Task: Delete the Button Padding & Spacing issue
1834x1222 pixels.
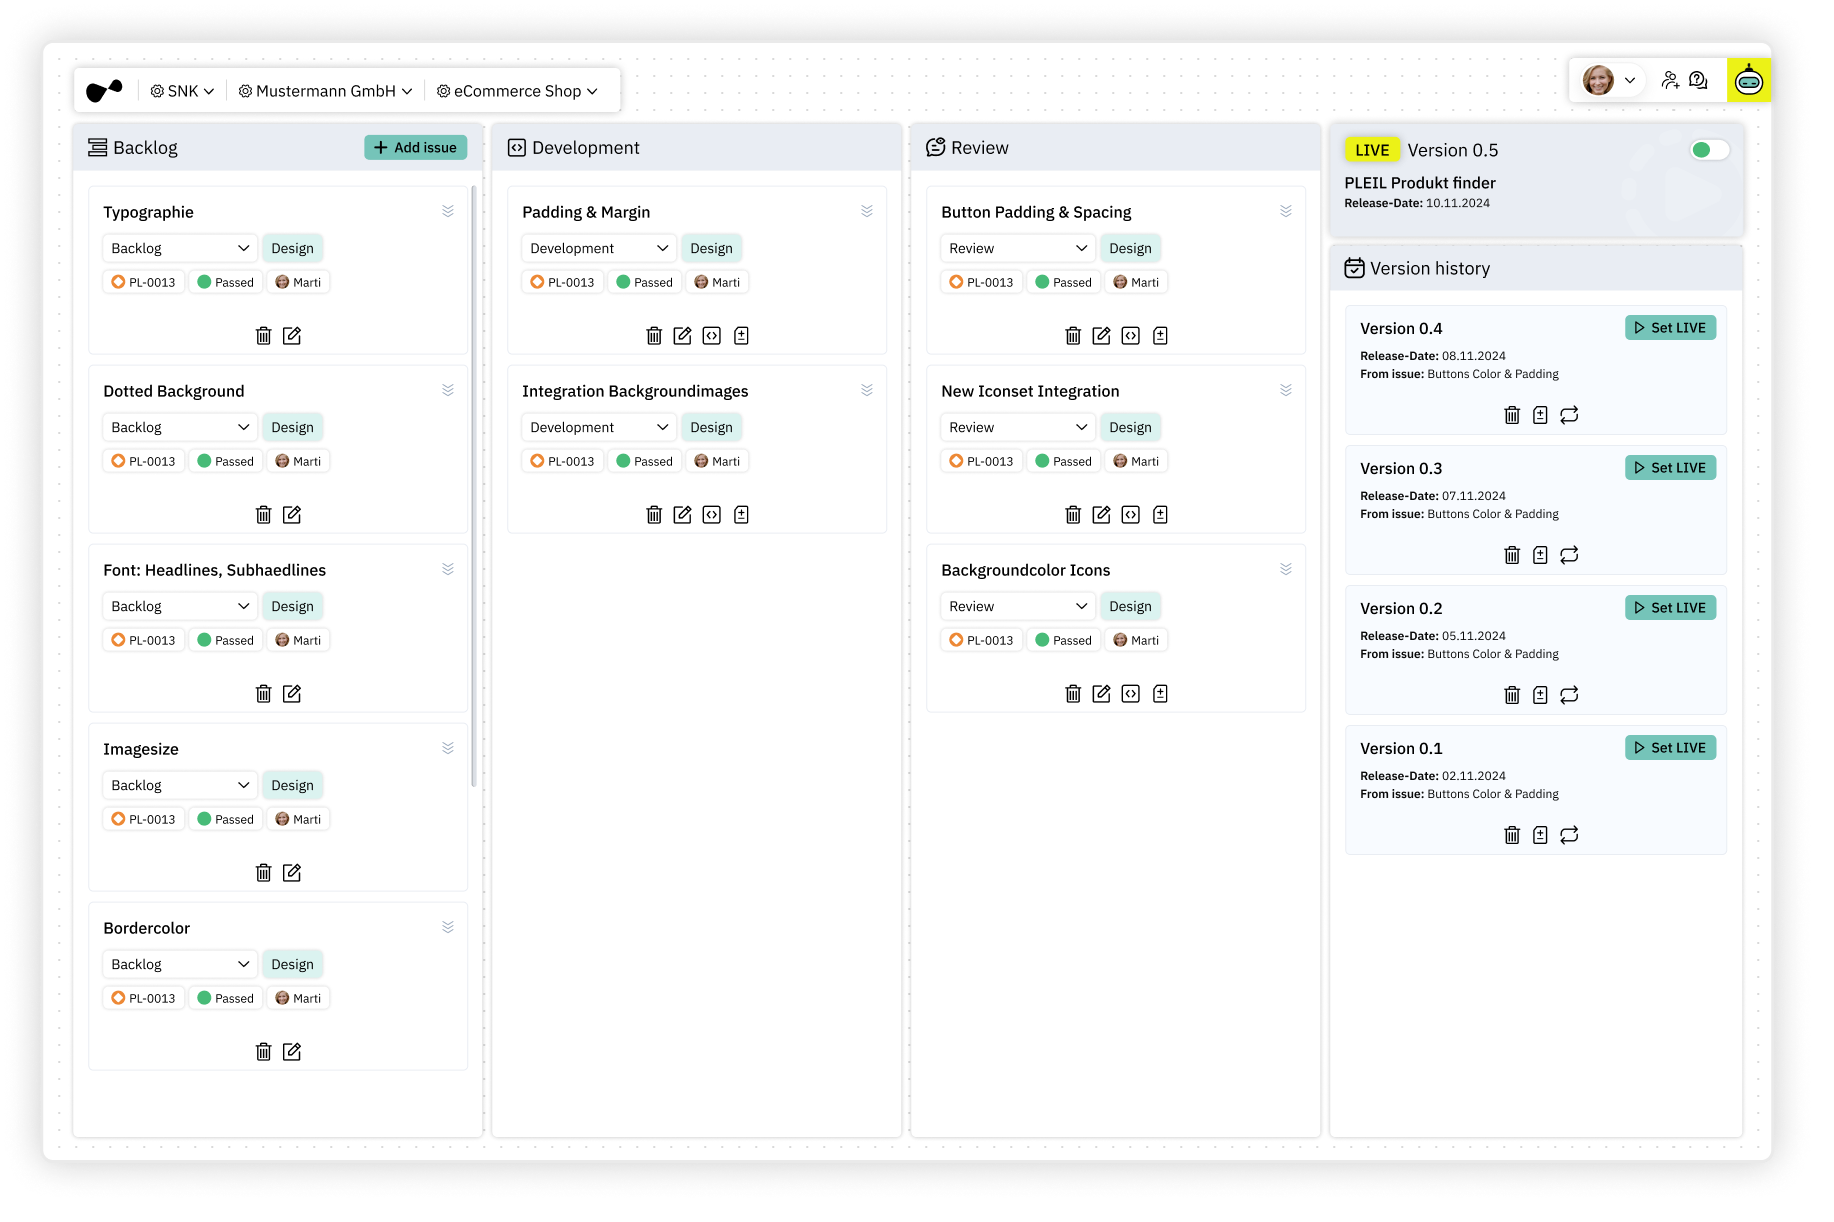Action: [1073, 336]
